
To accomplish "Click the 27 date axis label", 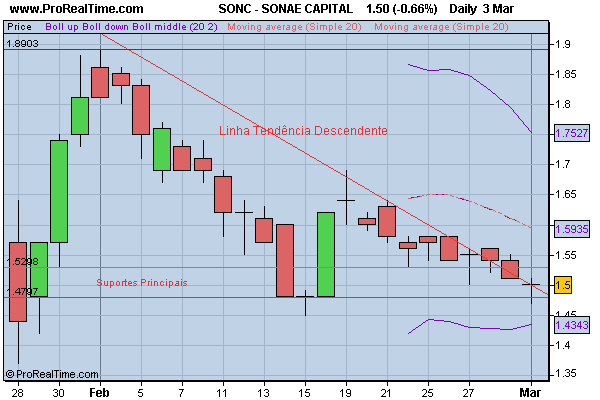I will (x=468, y=393).
